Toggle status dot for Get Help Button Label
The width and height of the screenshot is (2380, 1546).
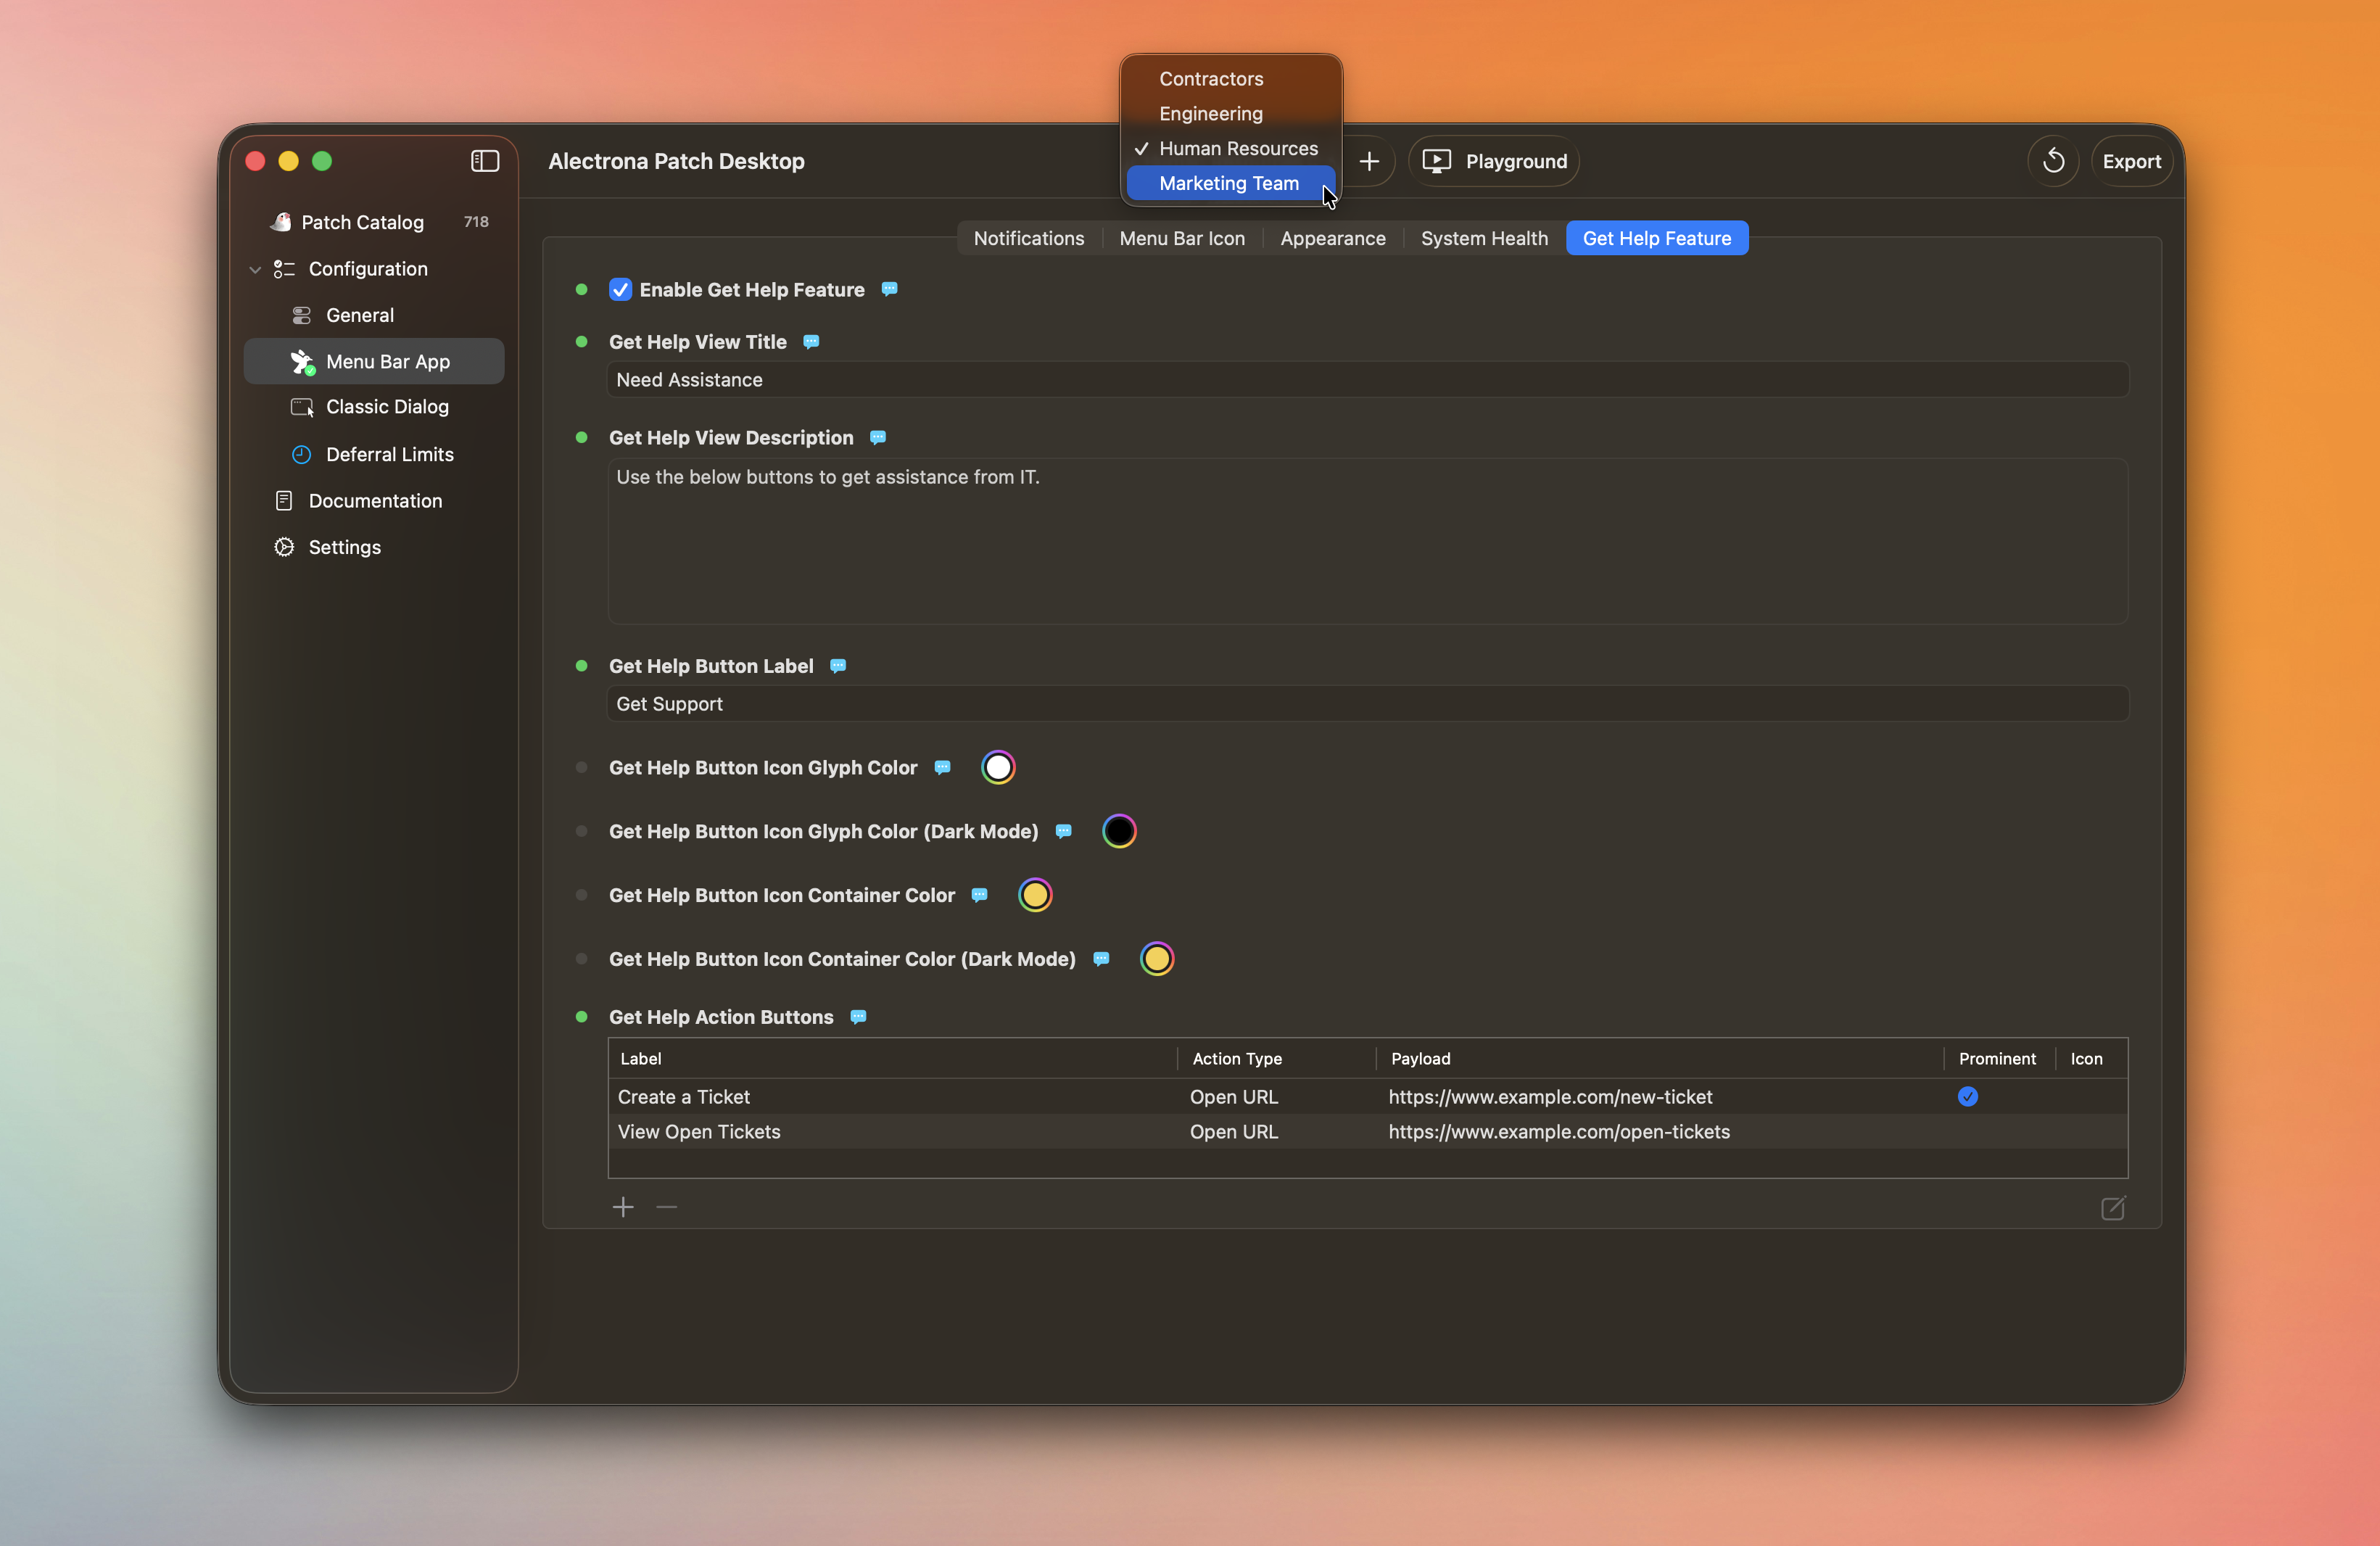581,666
